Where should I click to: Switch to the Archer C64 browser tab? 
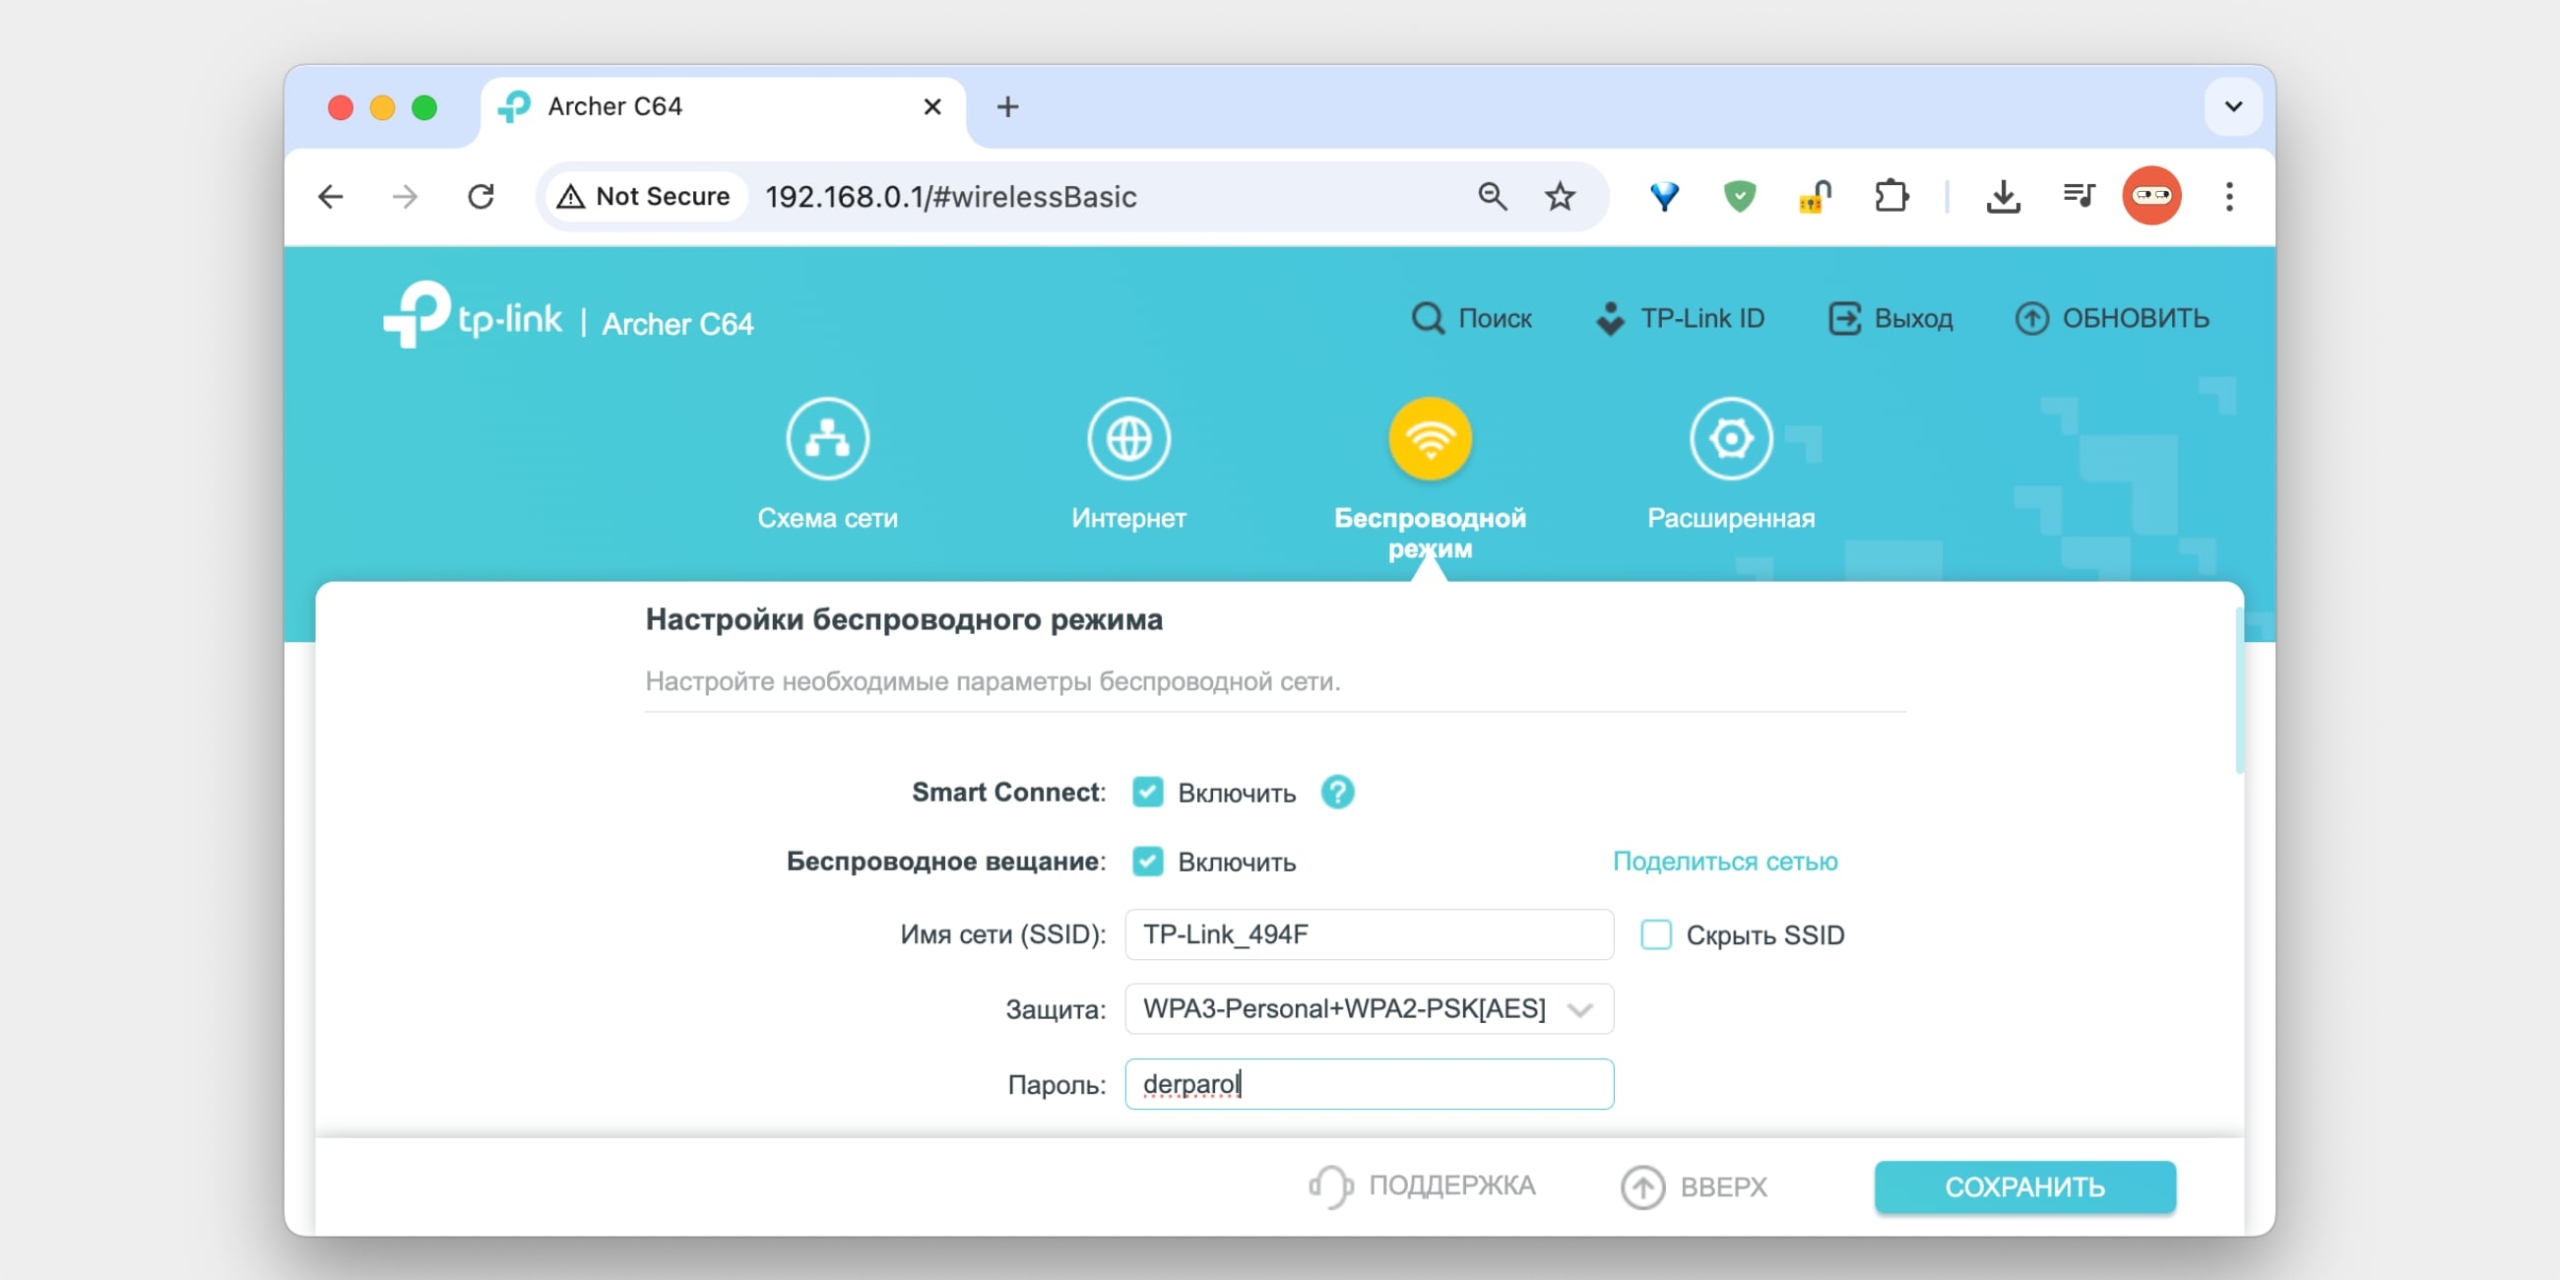615,106
